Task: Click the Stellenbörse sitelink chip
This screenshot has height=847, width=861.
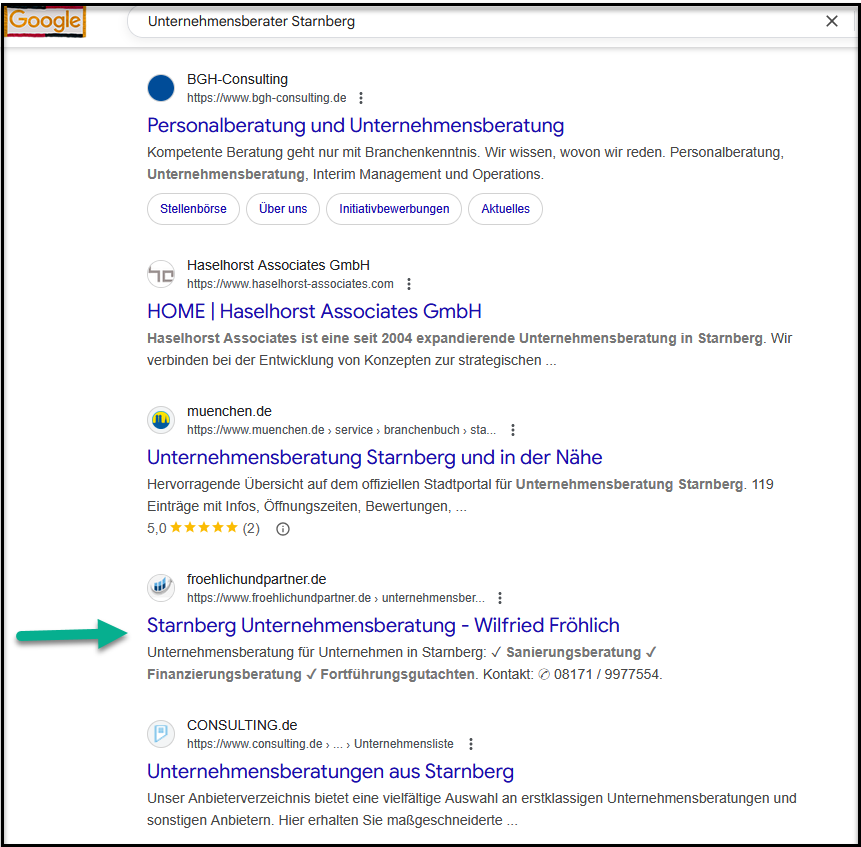Action: pyautogui.click(x=193, y=209)
